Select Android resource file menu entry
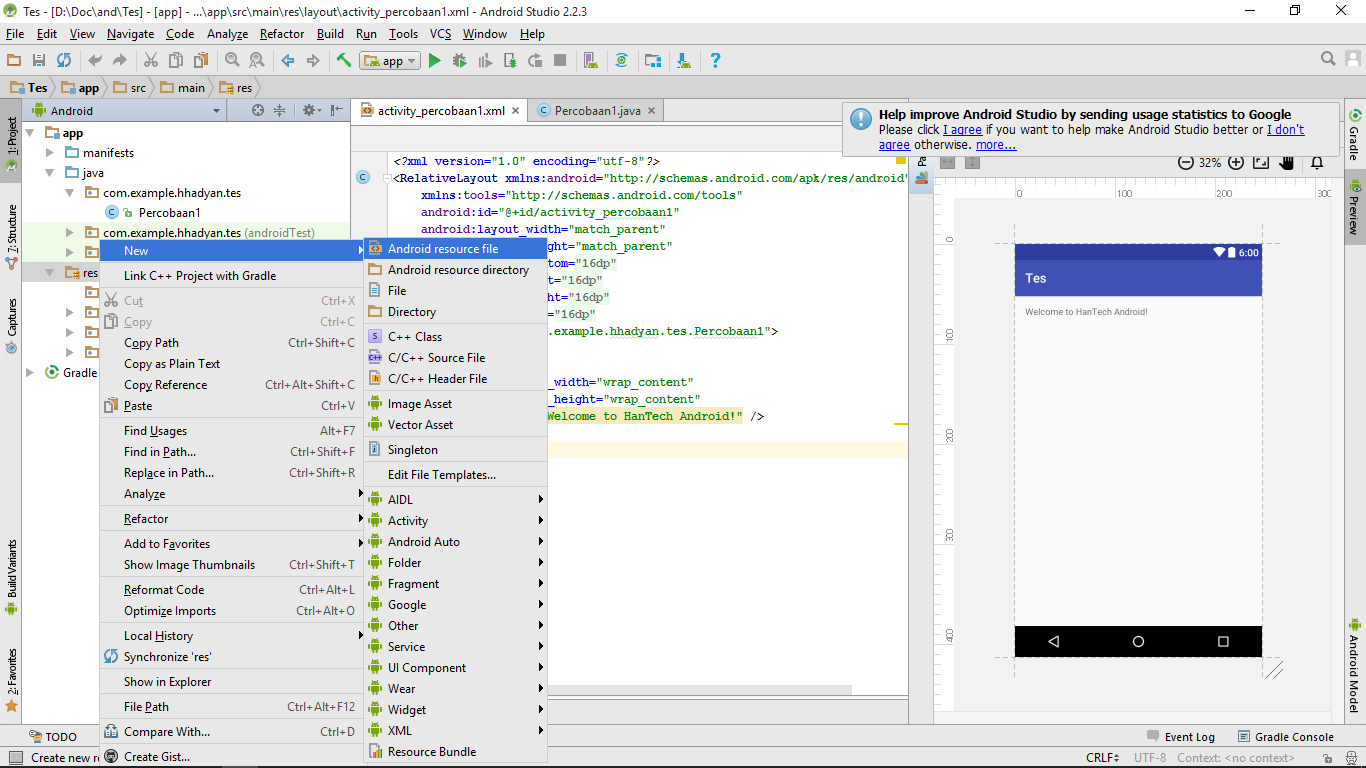The height and width of the screenshot is (768, 1366). point(455,248)
